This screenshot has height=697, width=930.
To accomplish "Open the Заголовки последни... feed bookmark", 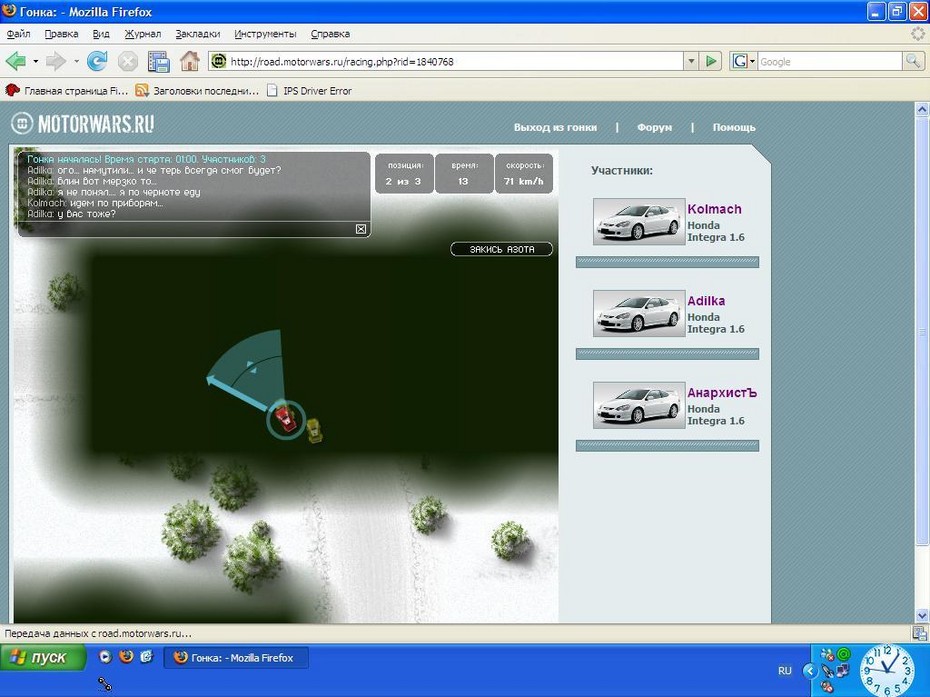I will pos(198,91).
